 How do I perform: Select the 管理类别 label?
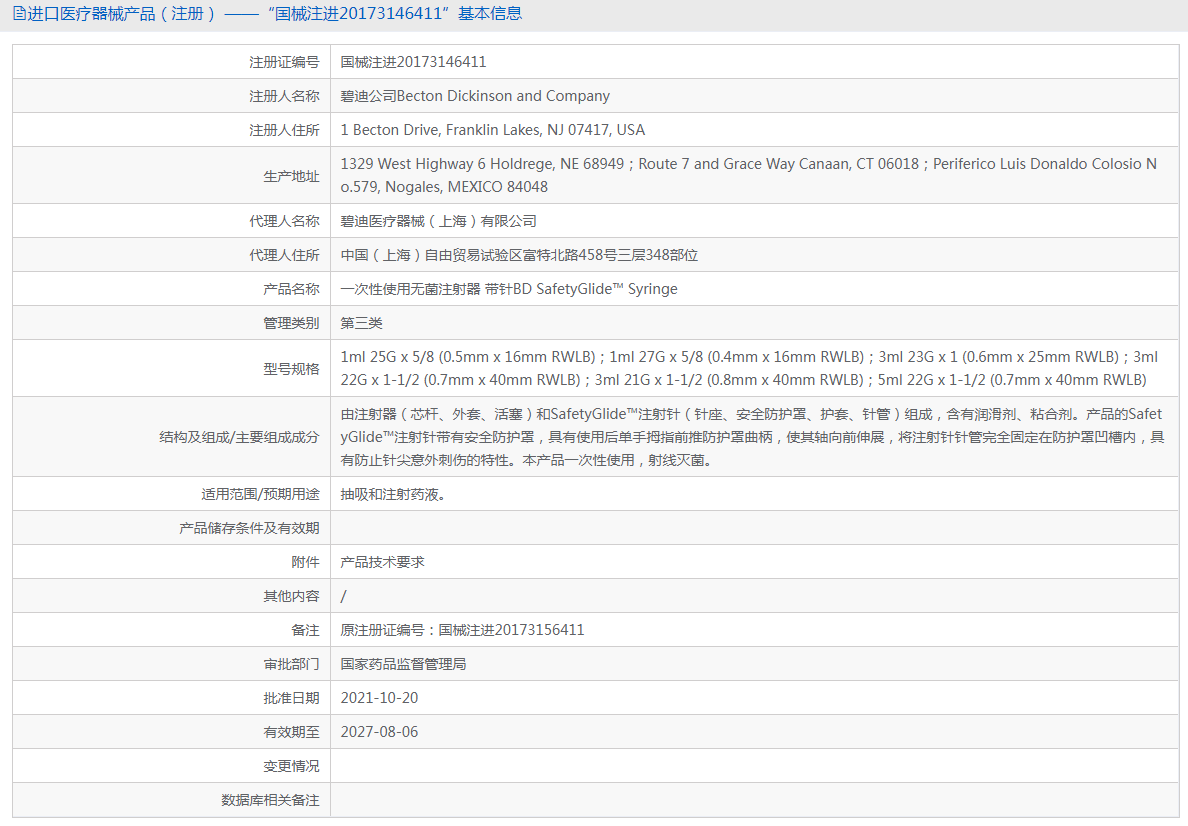pyautogui.click(x=291, y=324)
